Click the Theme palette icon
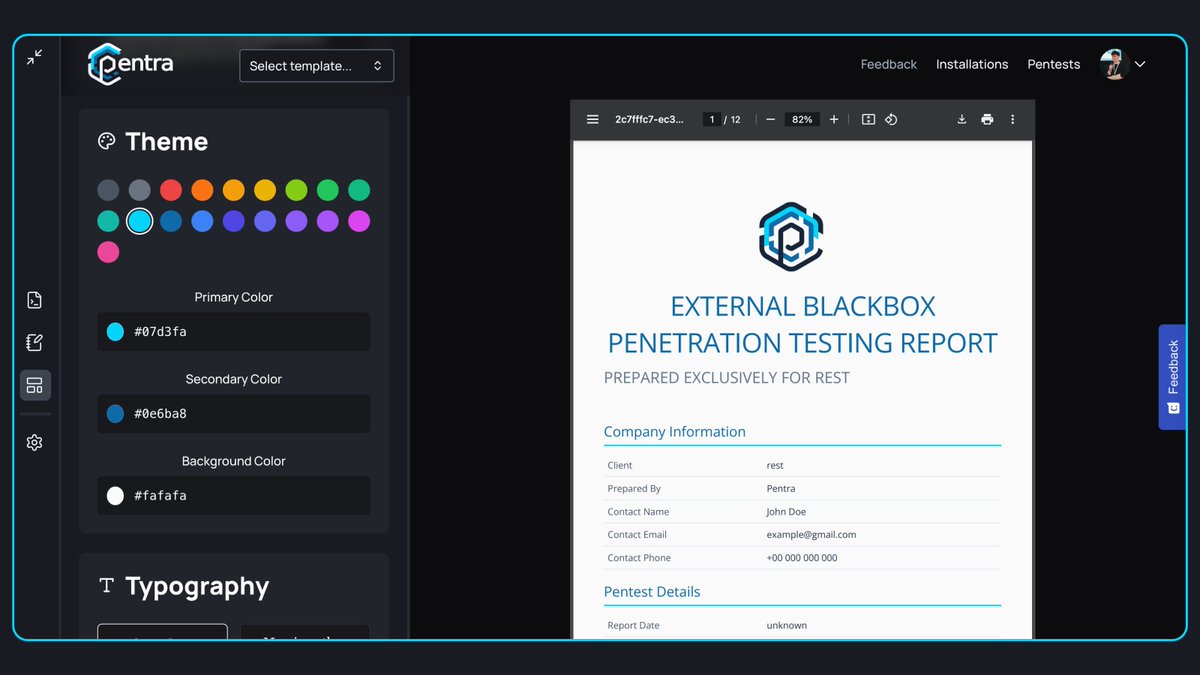The height and width of the screenshot is (675, 1200). (106, 141)
